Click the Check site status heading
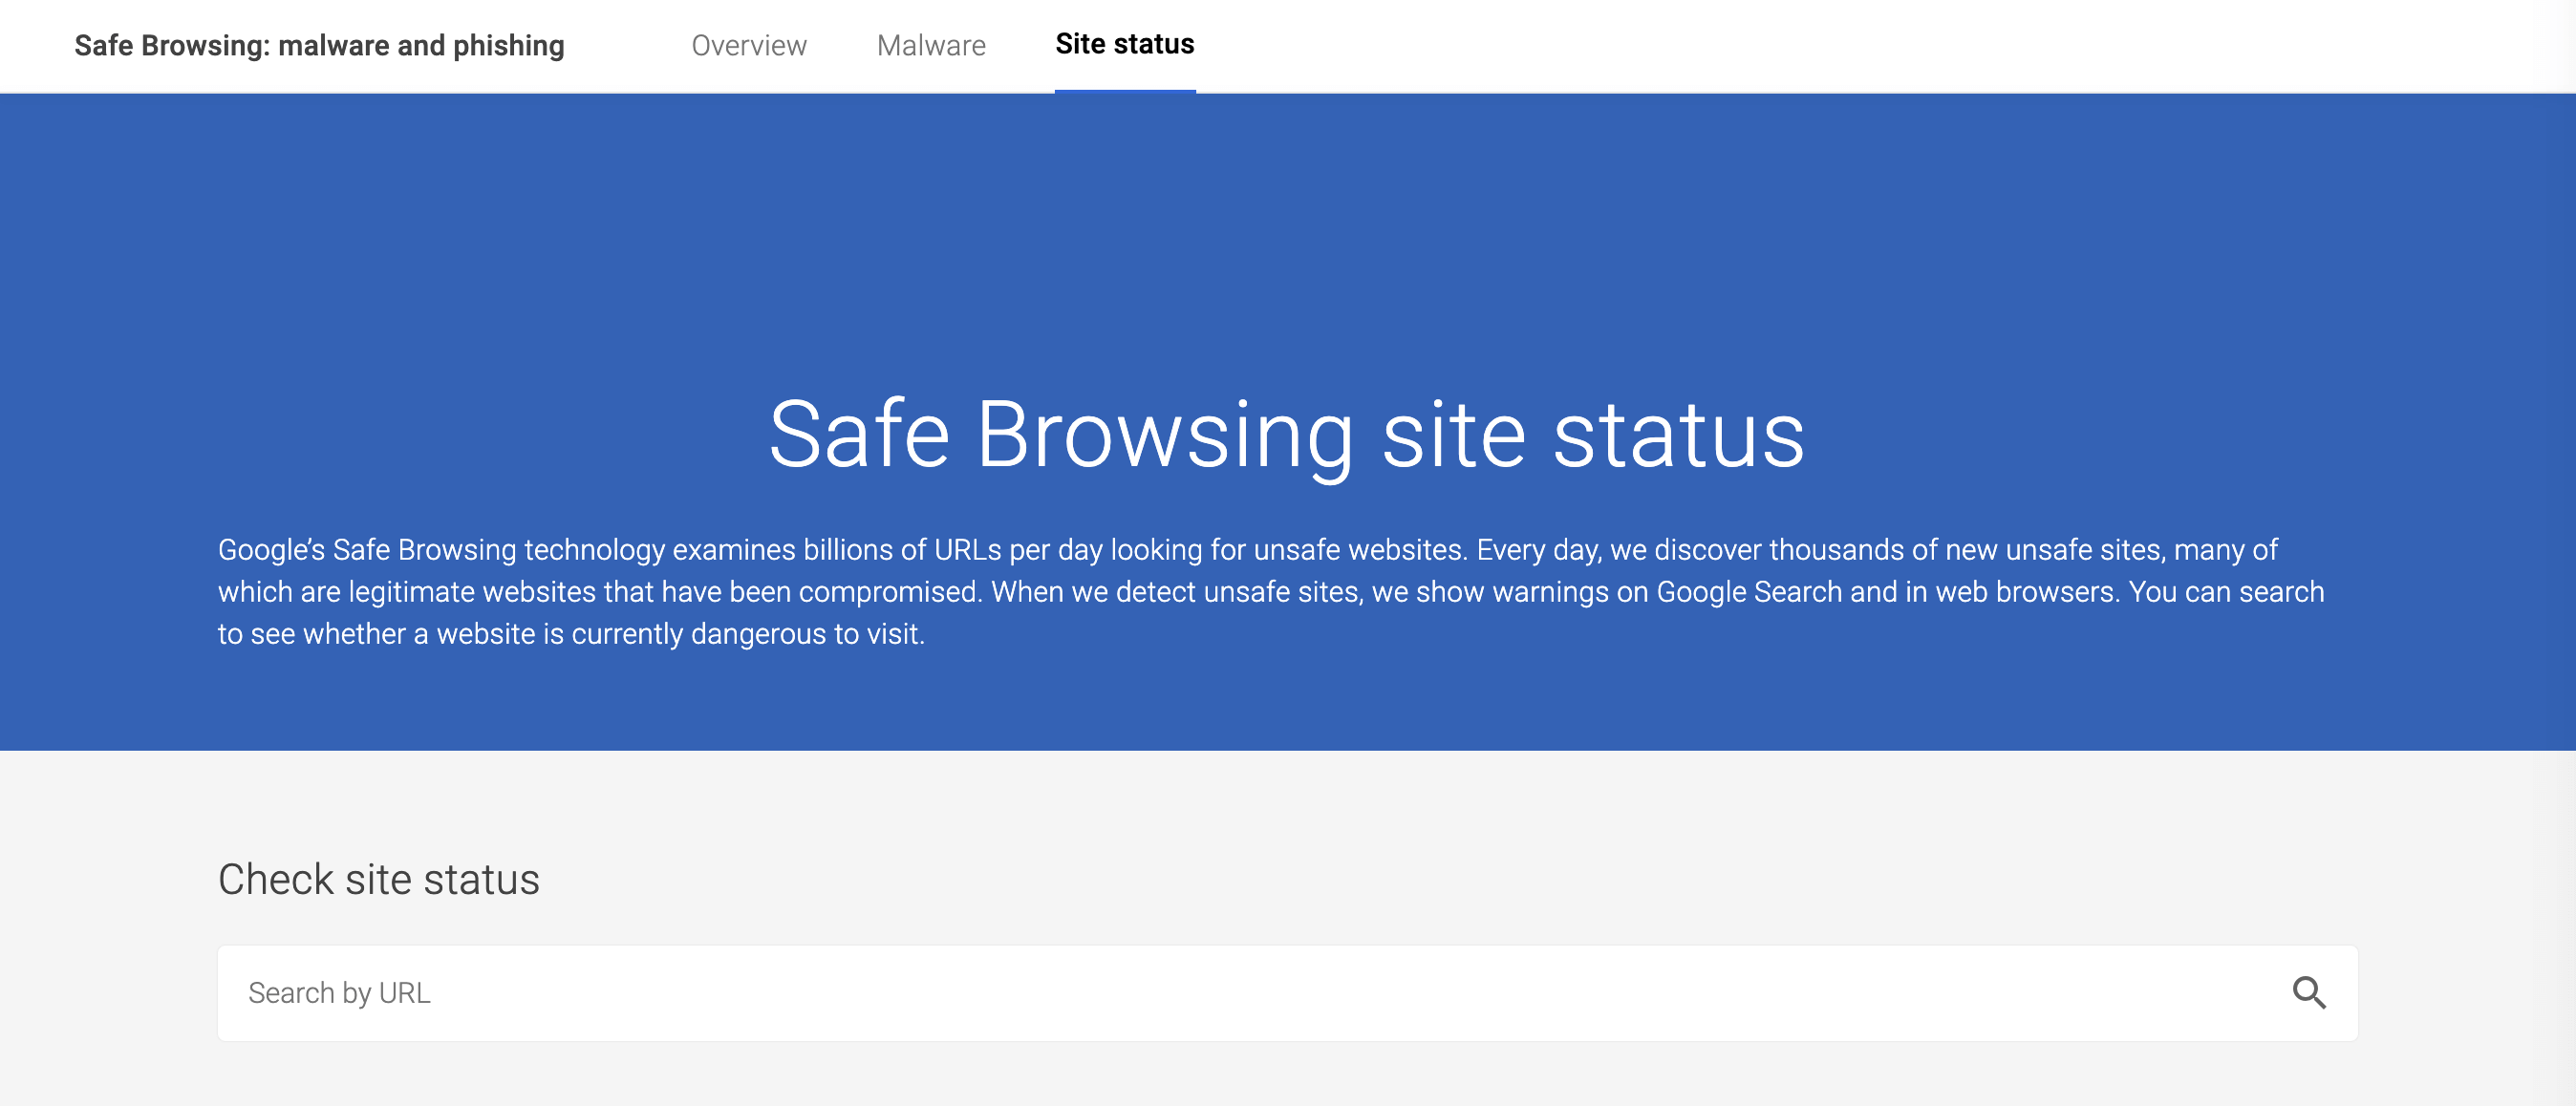This screenshot has height=1106, width=2576. pyautogui.click(x=378, y=879)
